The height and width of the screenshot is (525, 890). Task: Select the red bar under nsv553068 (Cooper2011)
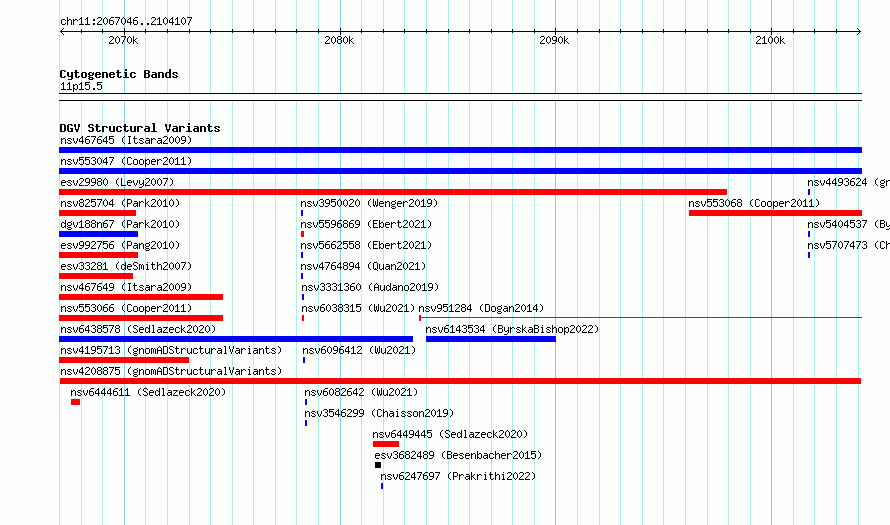point(775,213)
